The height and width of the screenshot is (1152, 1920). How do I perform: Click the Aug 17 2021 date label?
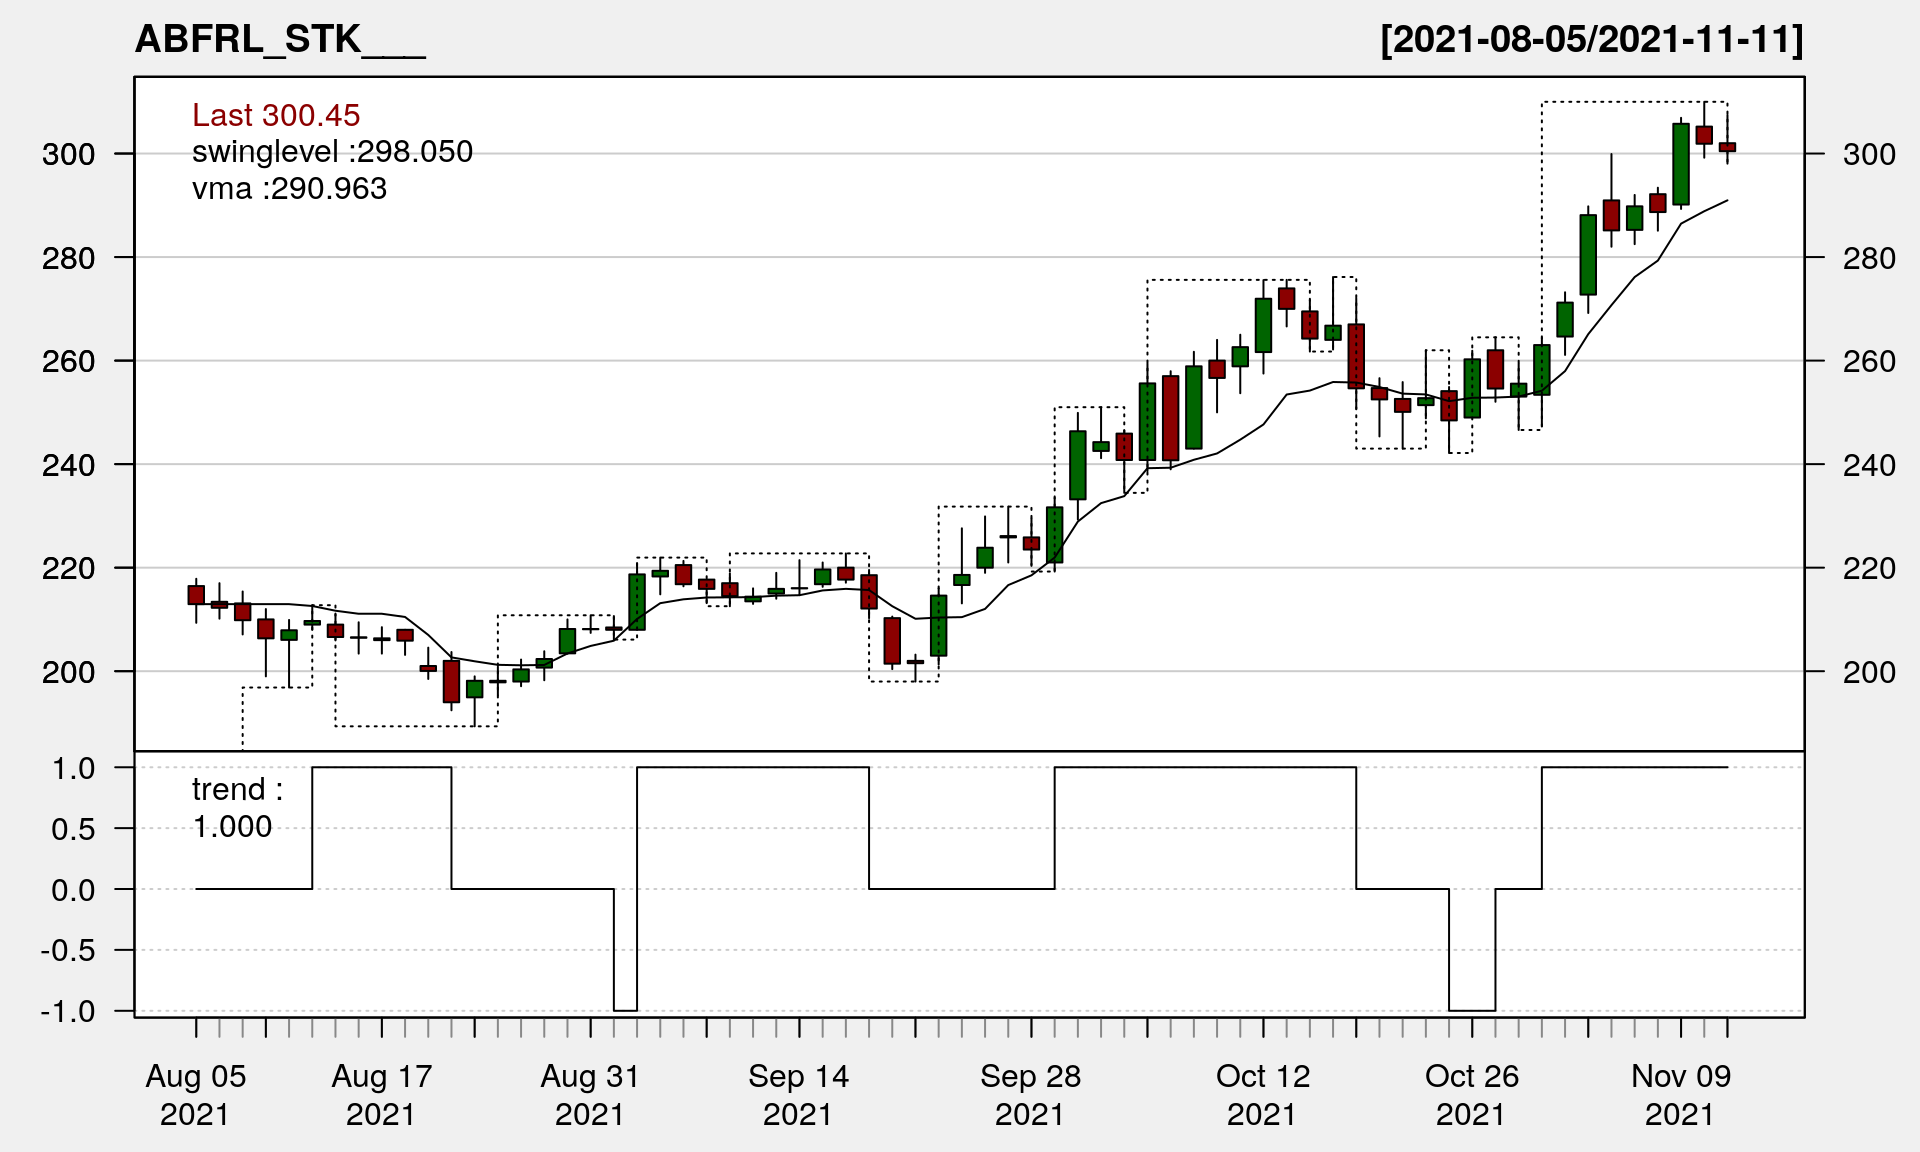[x=381, y=1094]
